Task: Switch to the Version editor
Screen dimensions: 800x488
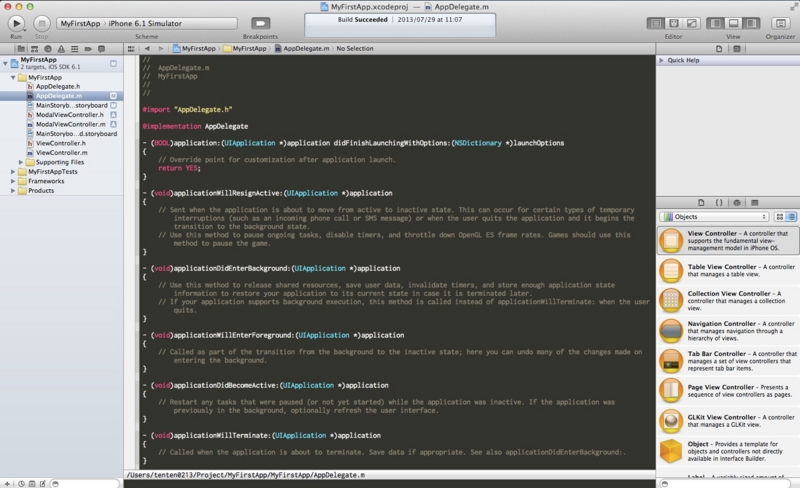Action: (691, 23)
